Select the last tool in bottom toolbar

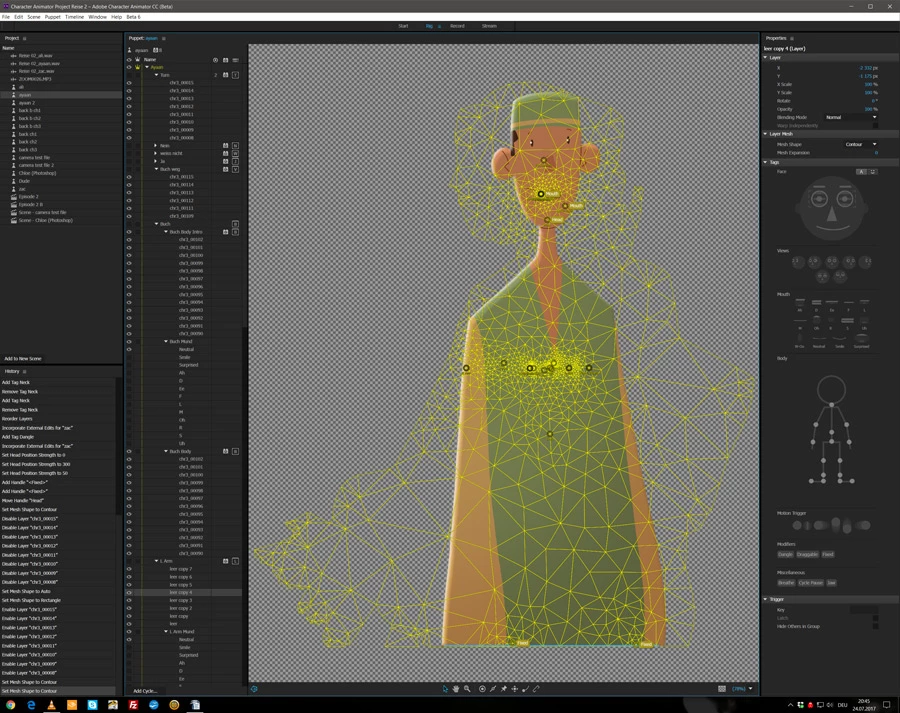[536, 689]
